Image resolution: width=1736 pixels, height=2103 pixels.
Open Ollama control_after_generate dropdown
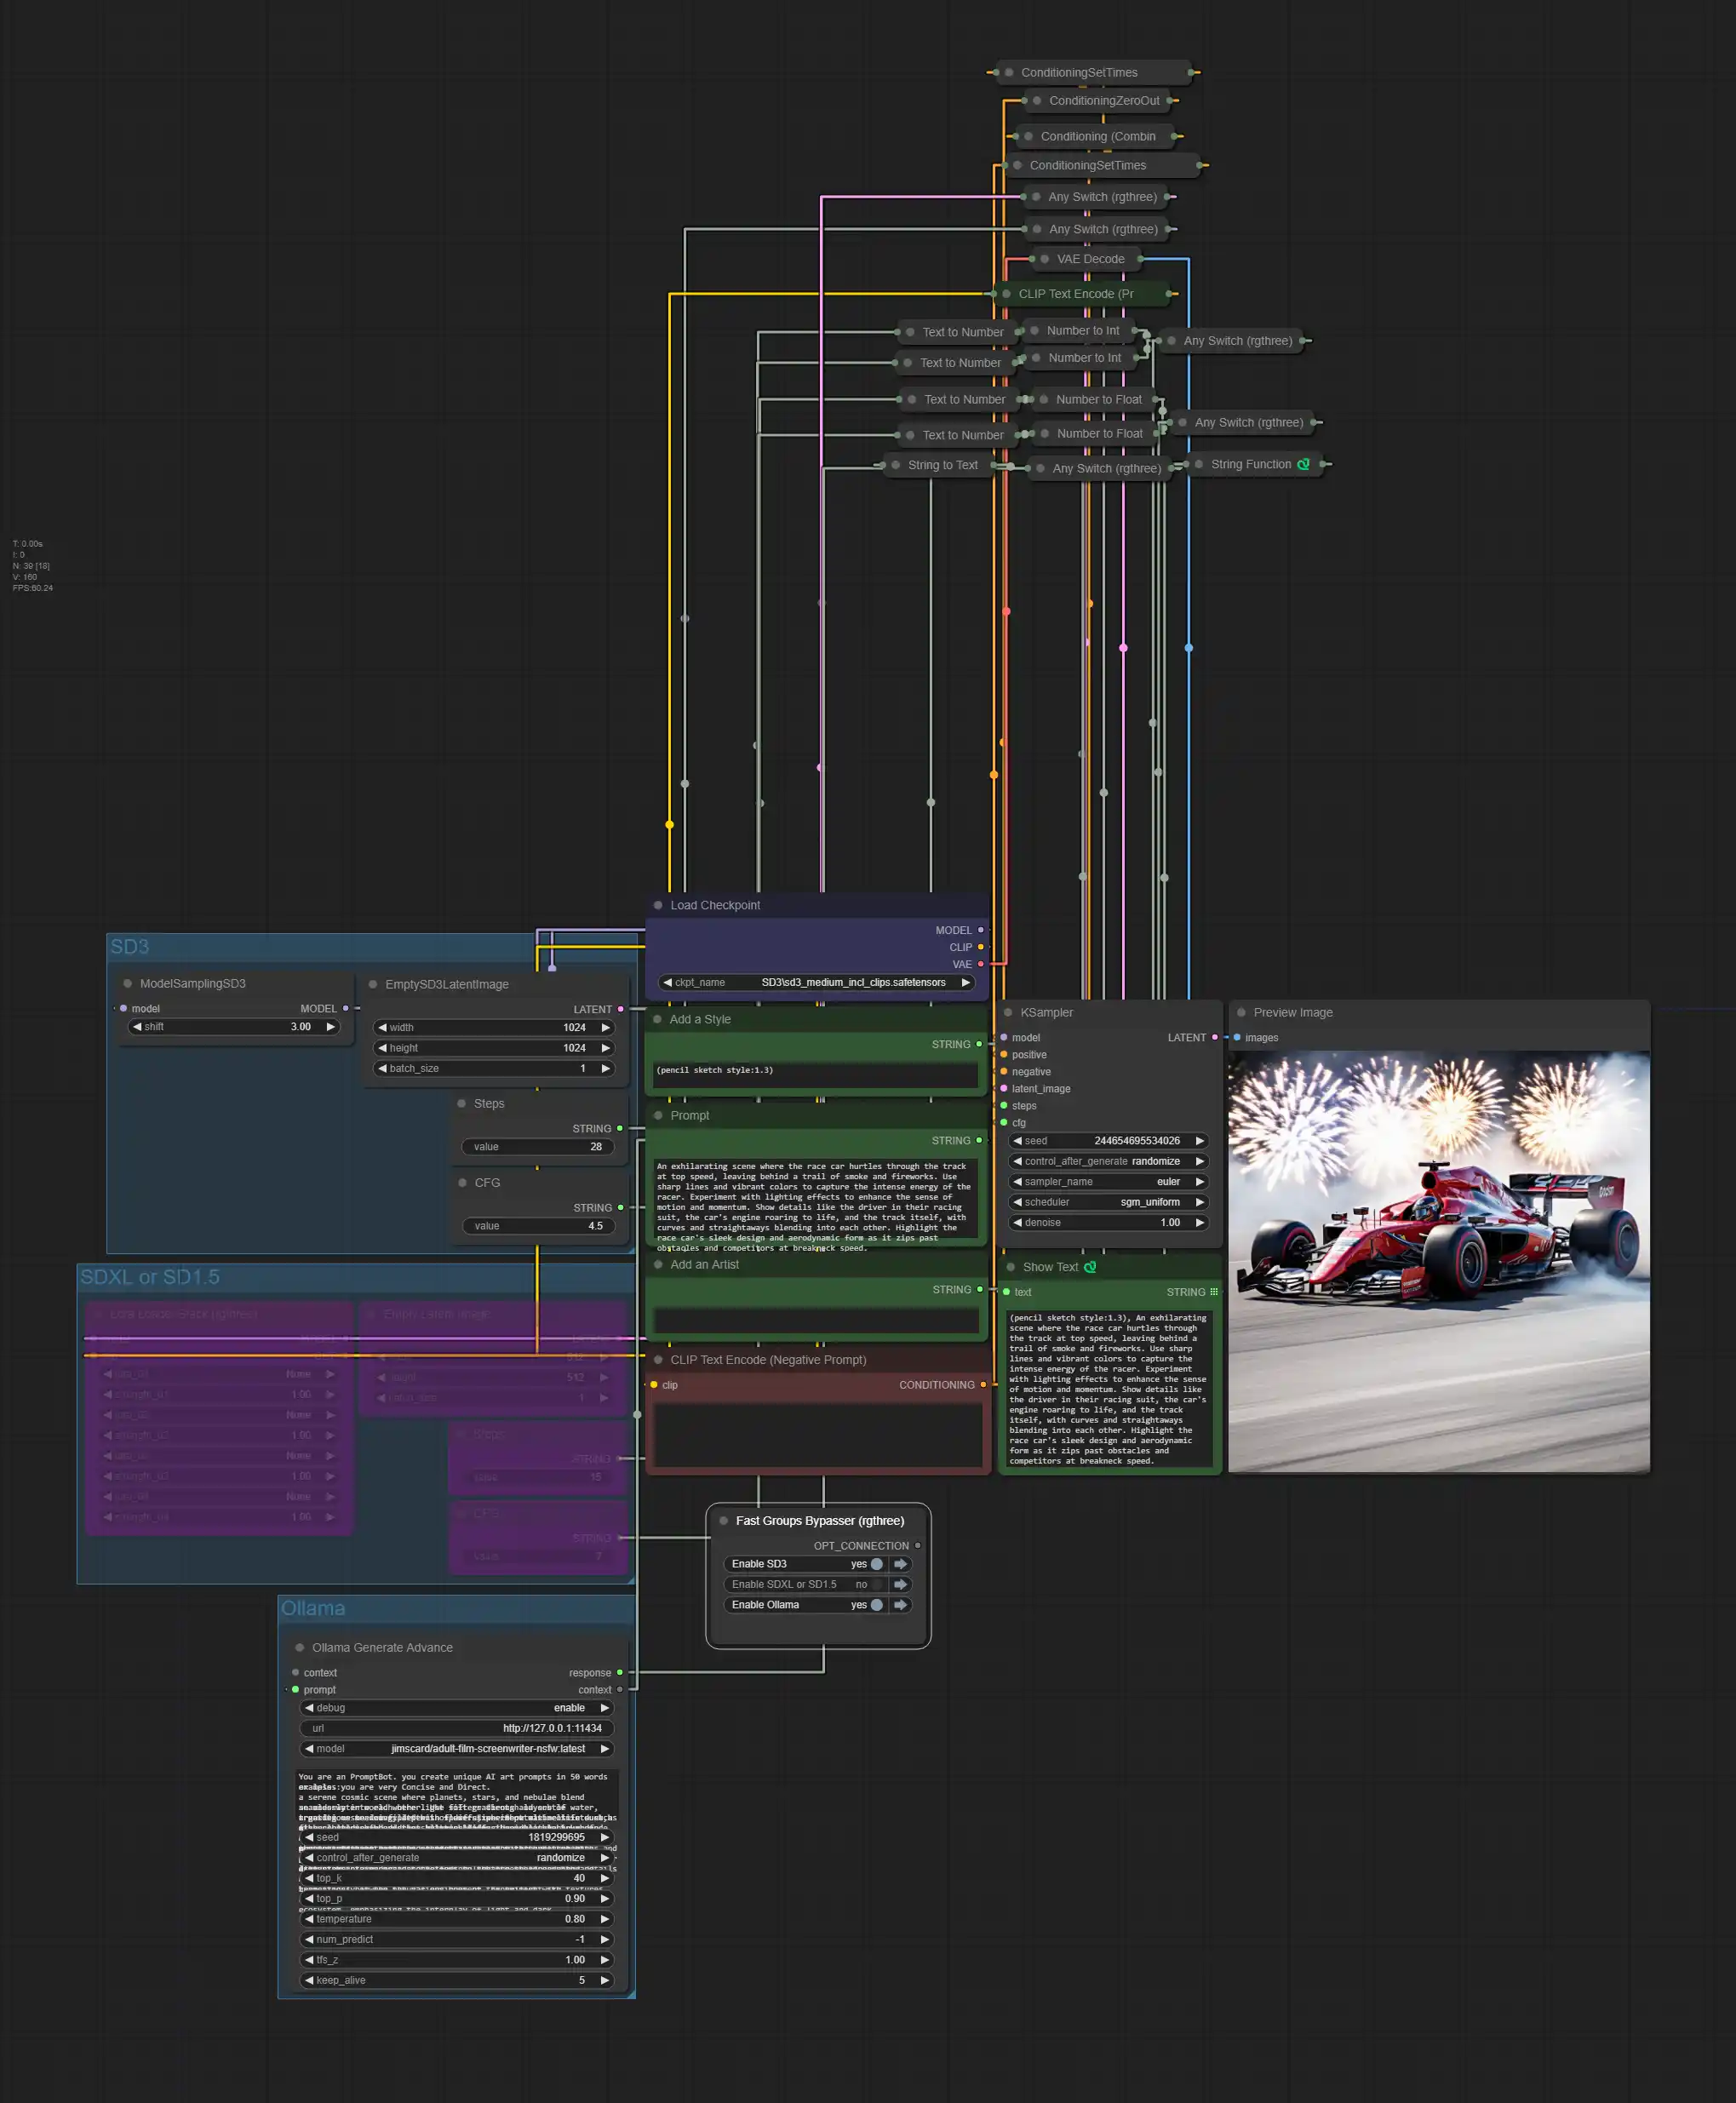coord(457,1858)
